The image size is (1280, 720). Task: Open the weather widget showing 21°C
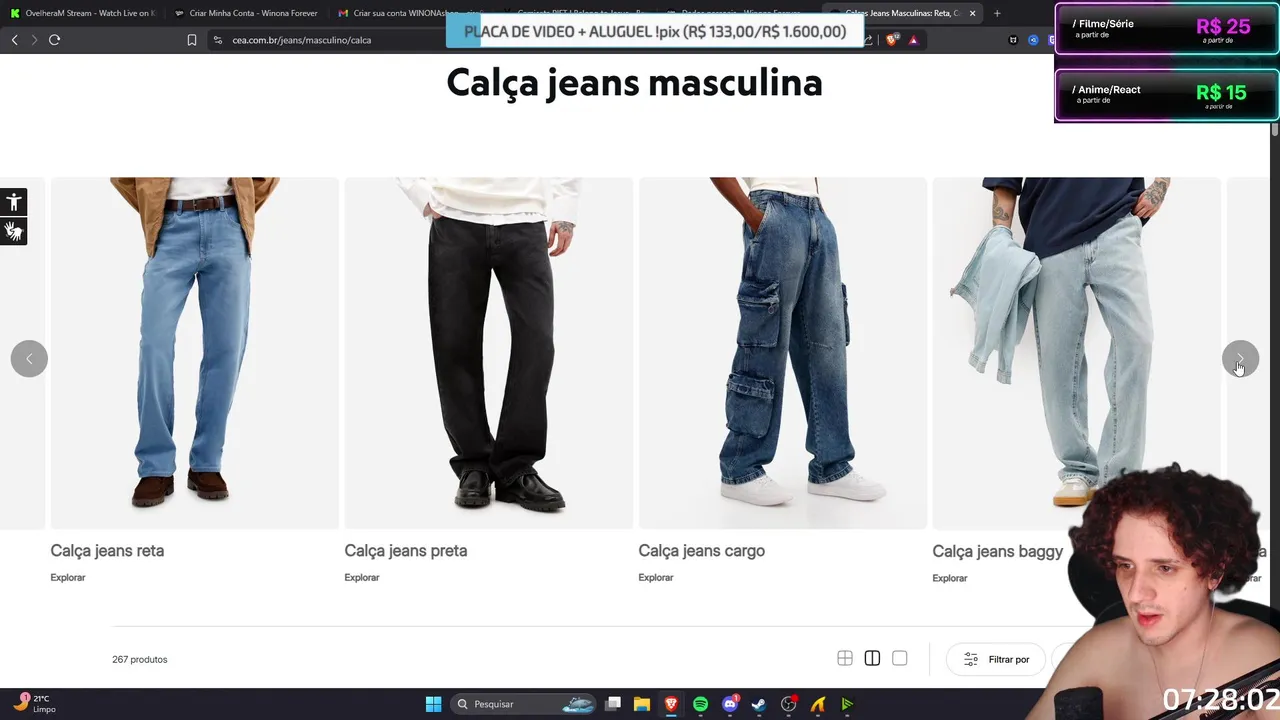(x=34, y=703)
